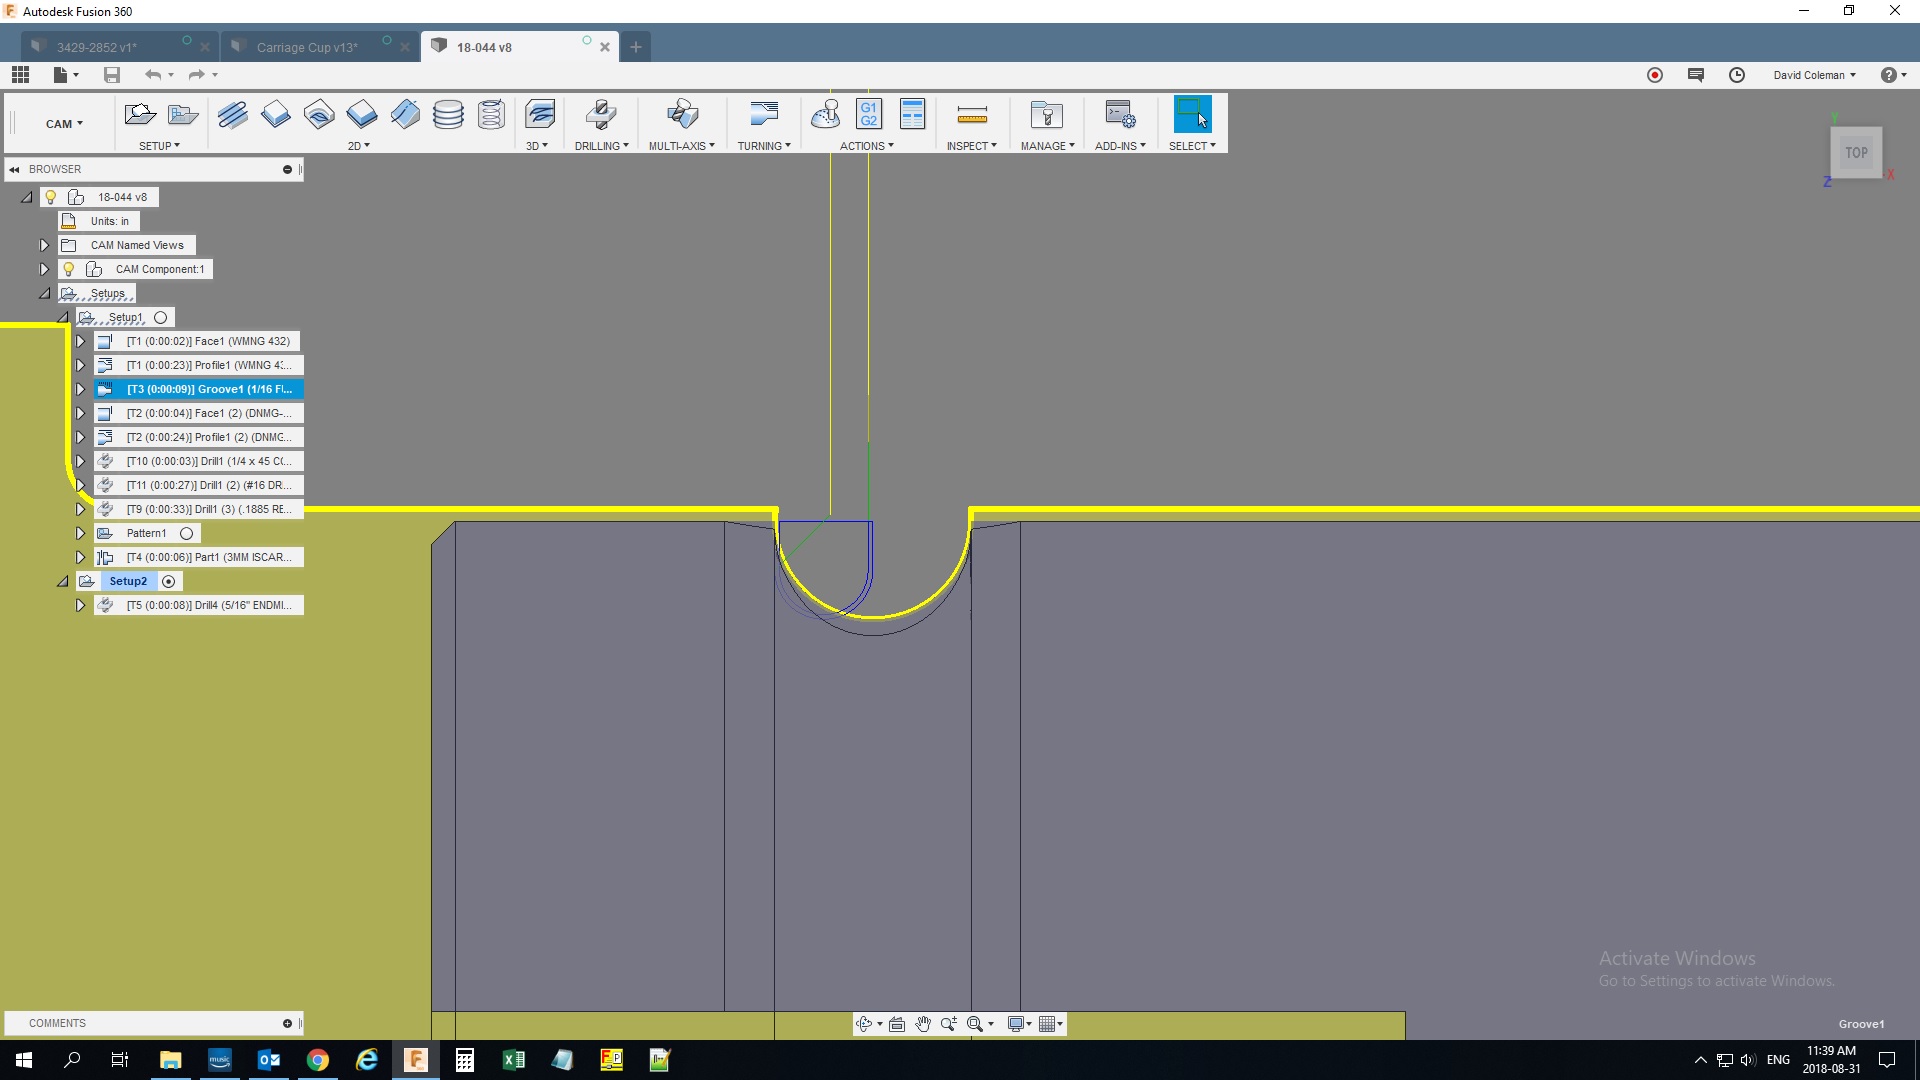Click the New Setup icon
1920x1080 pixels.
pos(139,115)
